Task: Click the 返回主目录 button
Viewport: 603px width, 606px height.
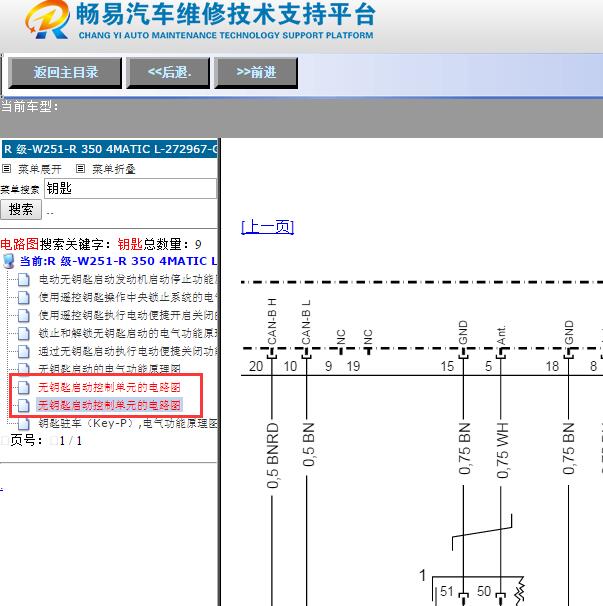Action: pos(65,73)
